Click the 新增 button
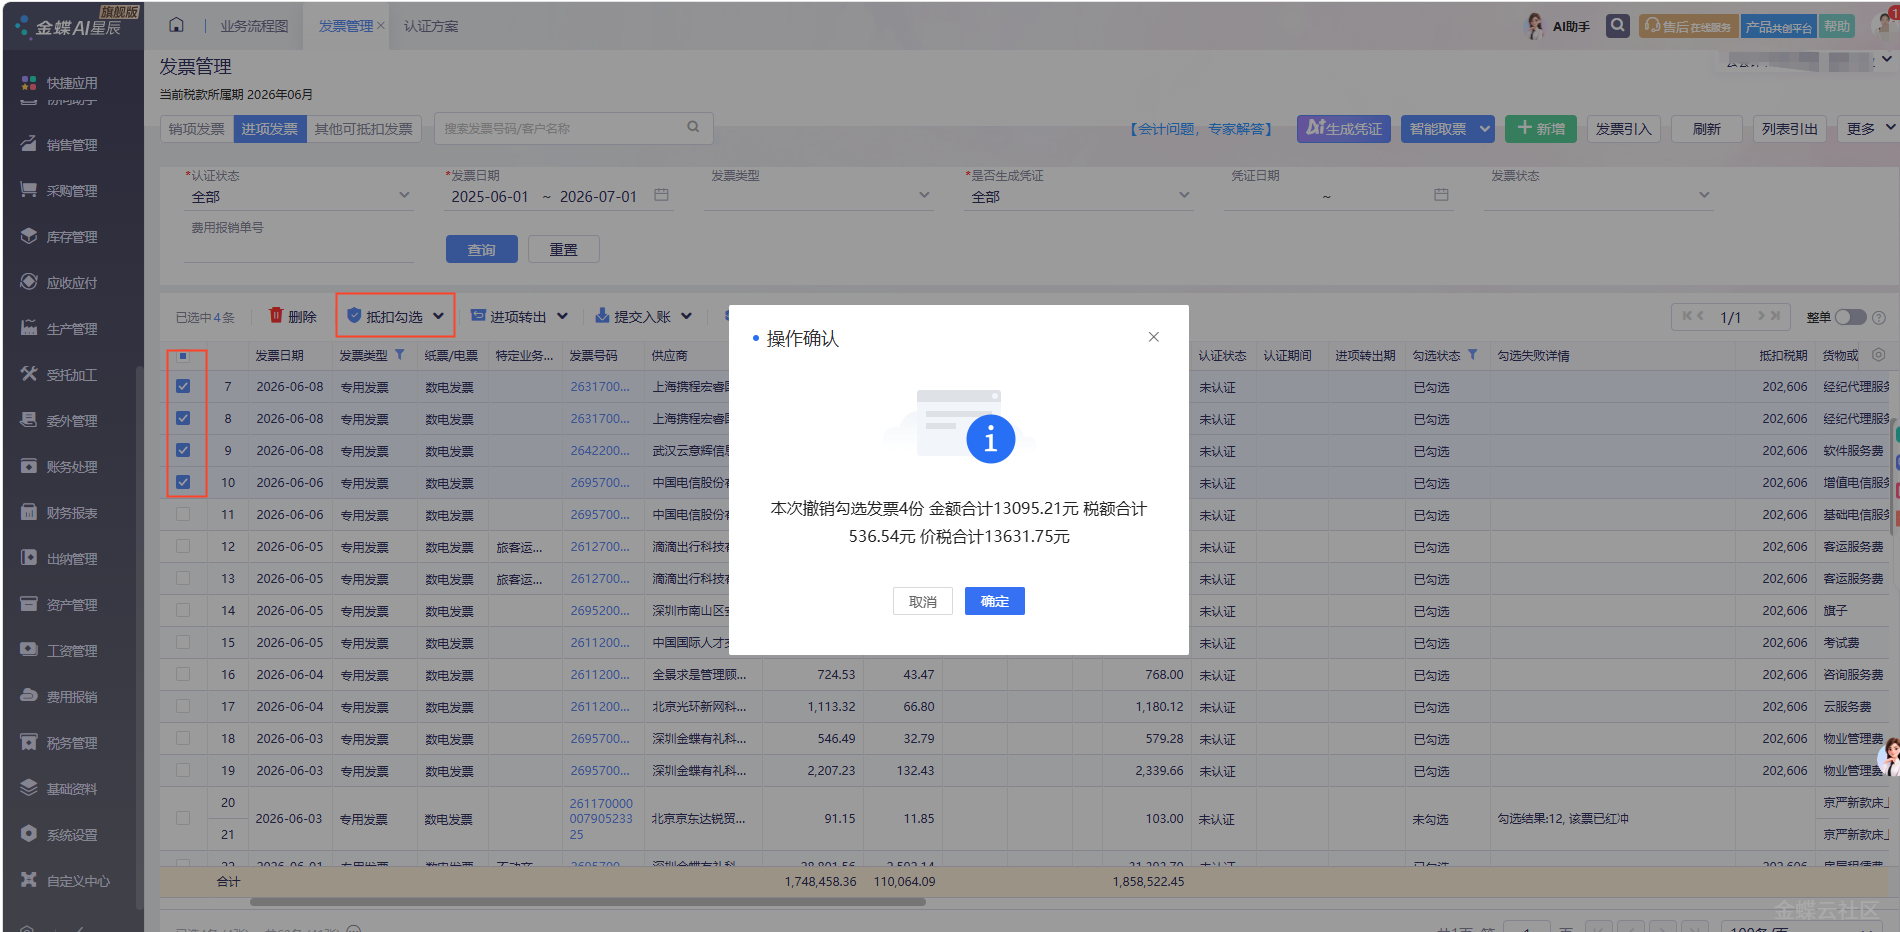The width and height of the screenshot is (1900, 932). click(x=1541, y=128)
